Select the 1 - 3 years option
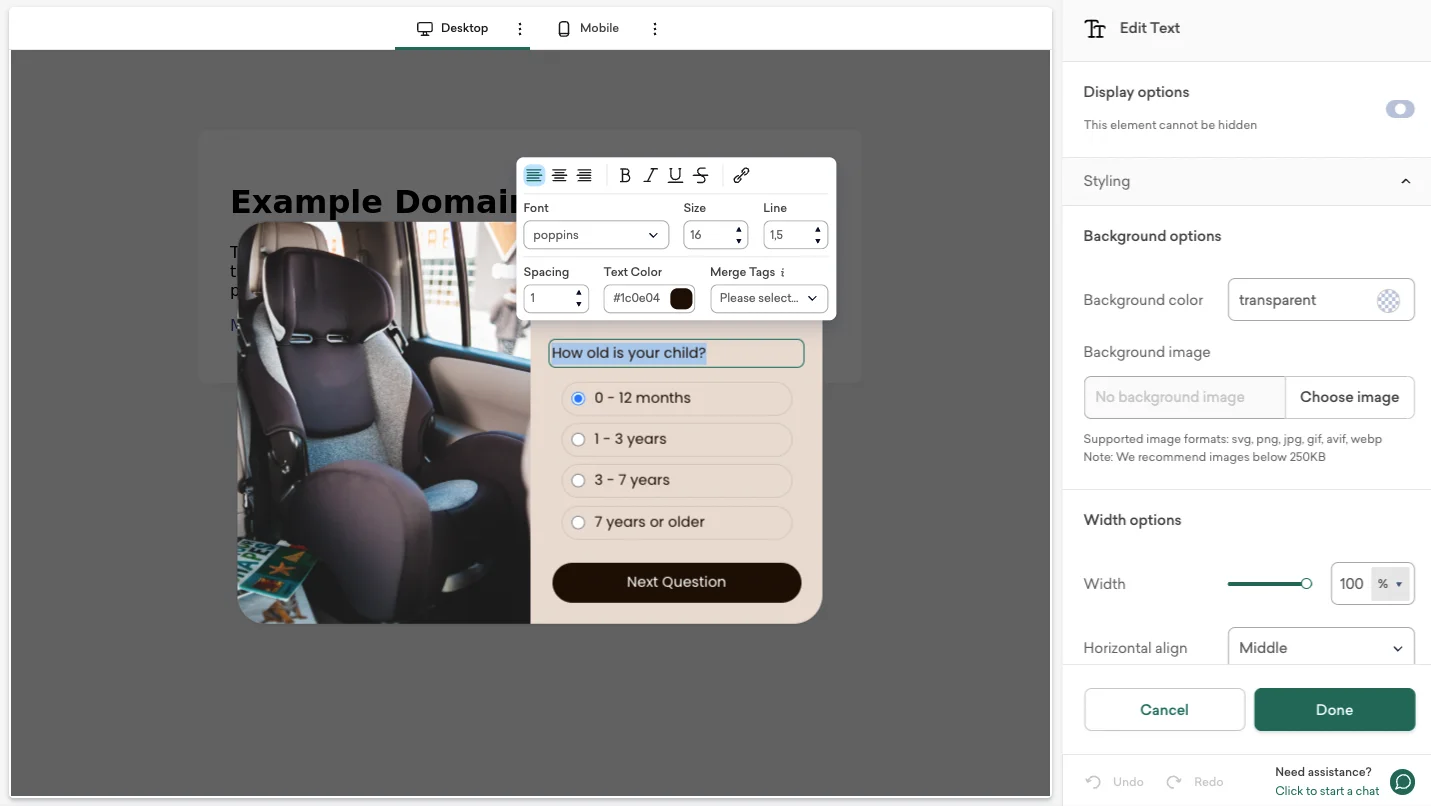The width and height of the screenshot is (1431, 806). (x=677, y=439)
